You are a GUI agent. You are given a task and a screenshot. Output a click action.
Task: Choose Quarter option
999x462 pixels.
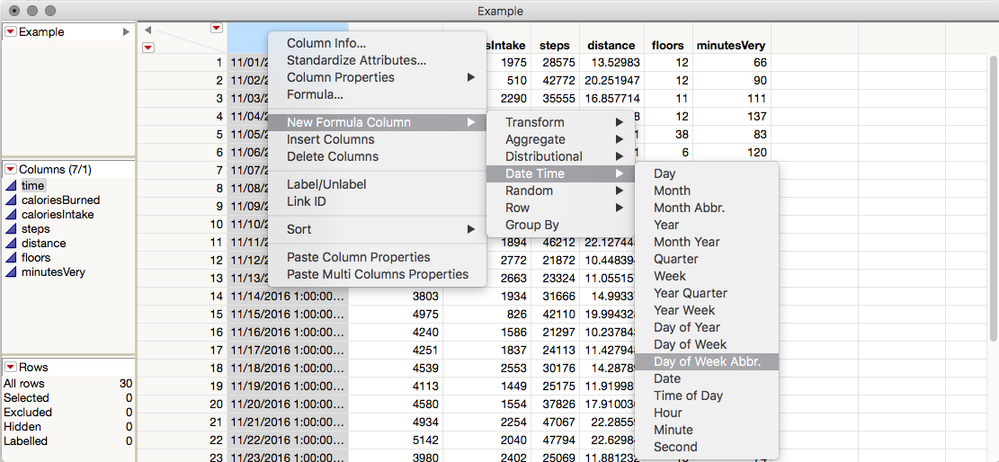[x=707, y=259]
